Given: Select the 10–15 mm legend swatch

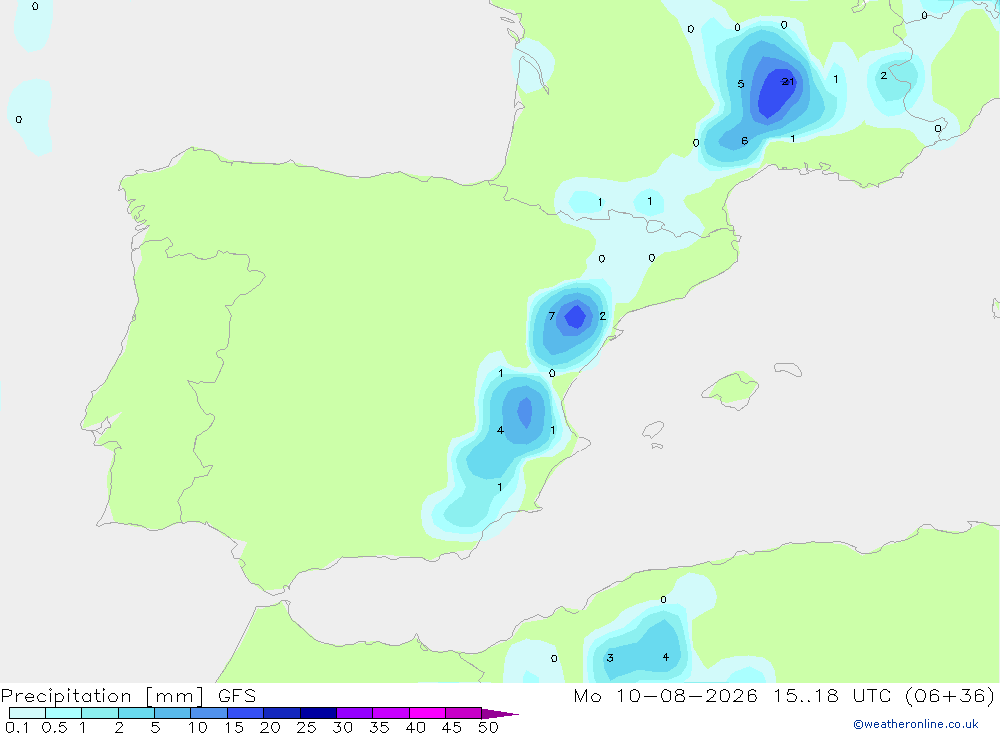Looking at the screenshot, I should [209, 713].
